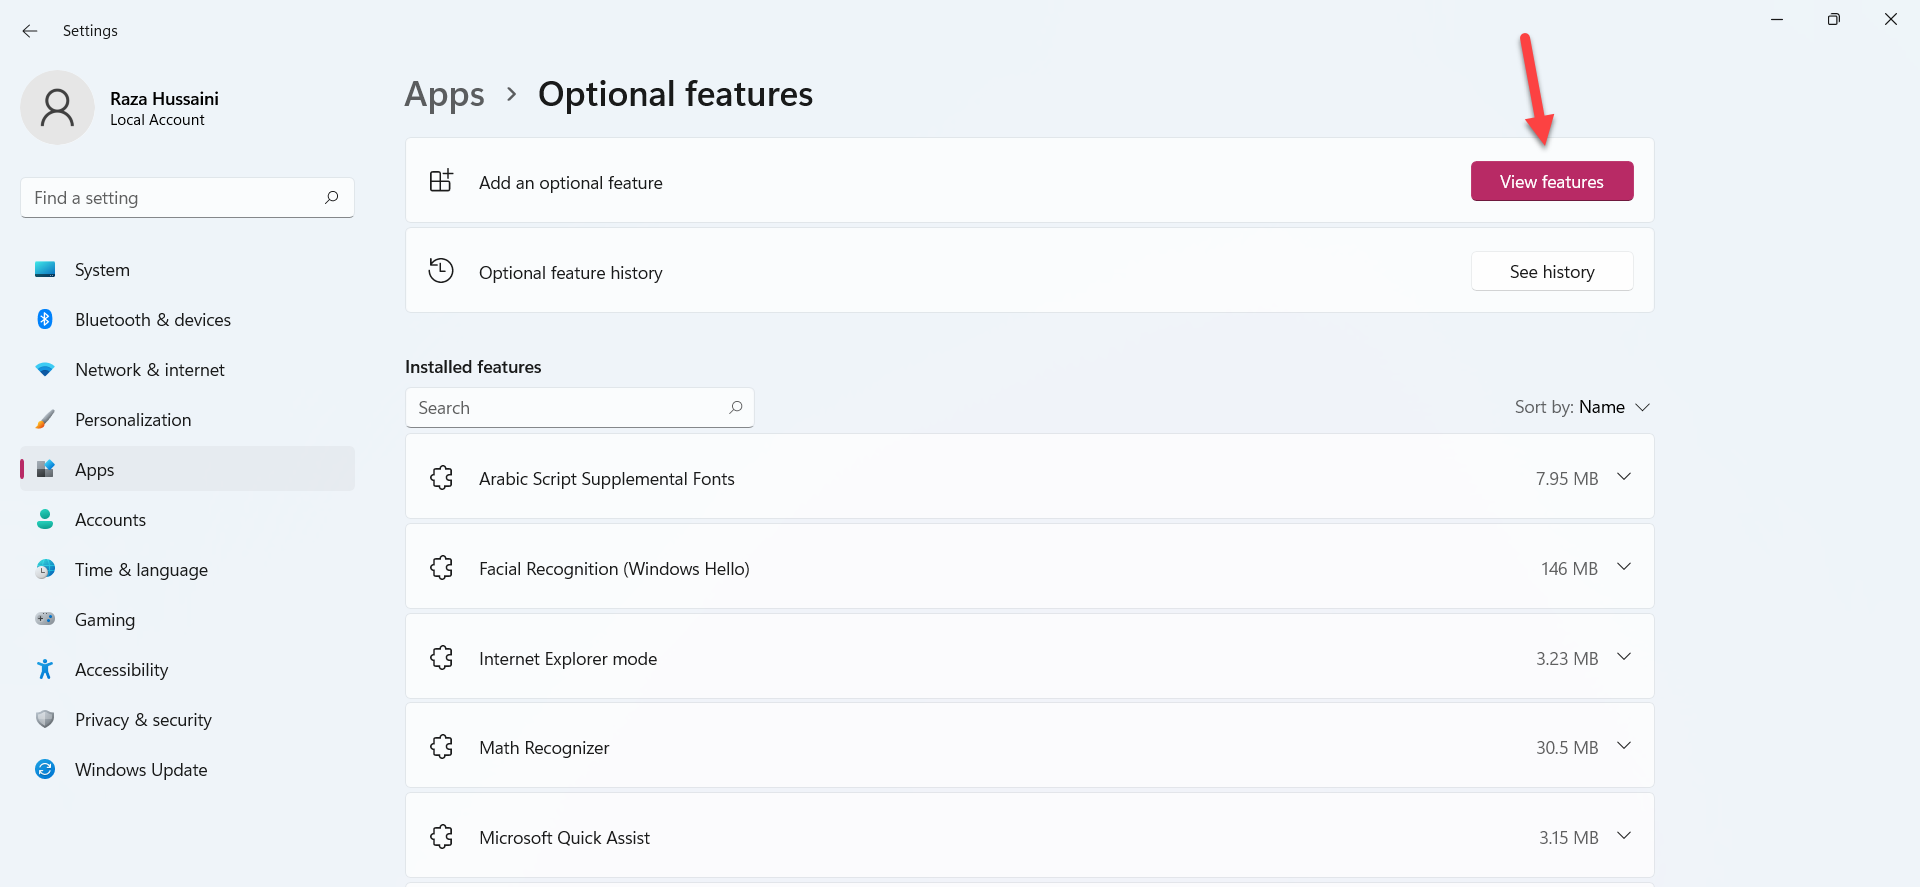Open System settings in sidebar

(102, 270)
